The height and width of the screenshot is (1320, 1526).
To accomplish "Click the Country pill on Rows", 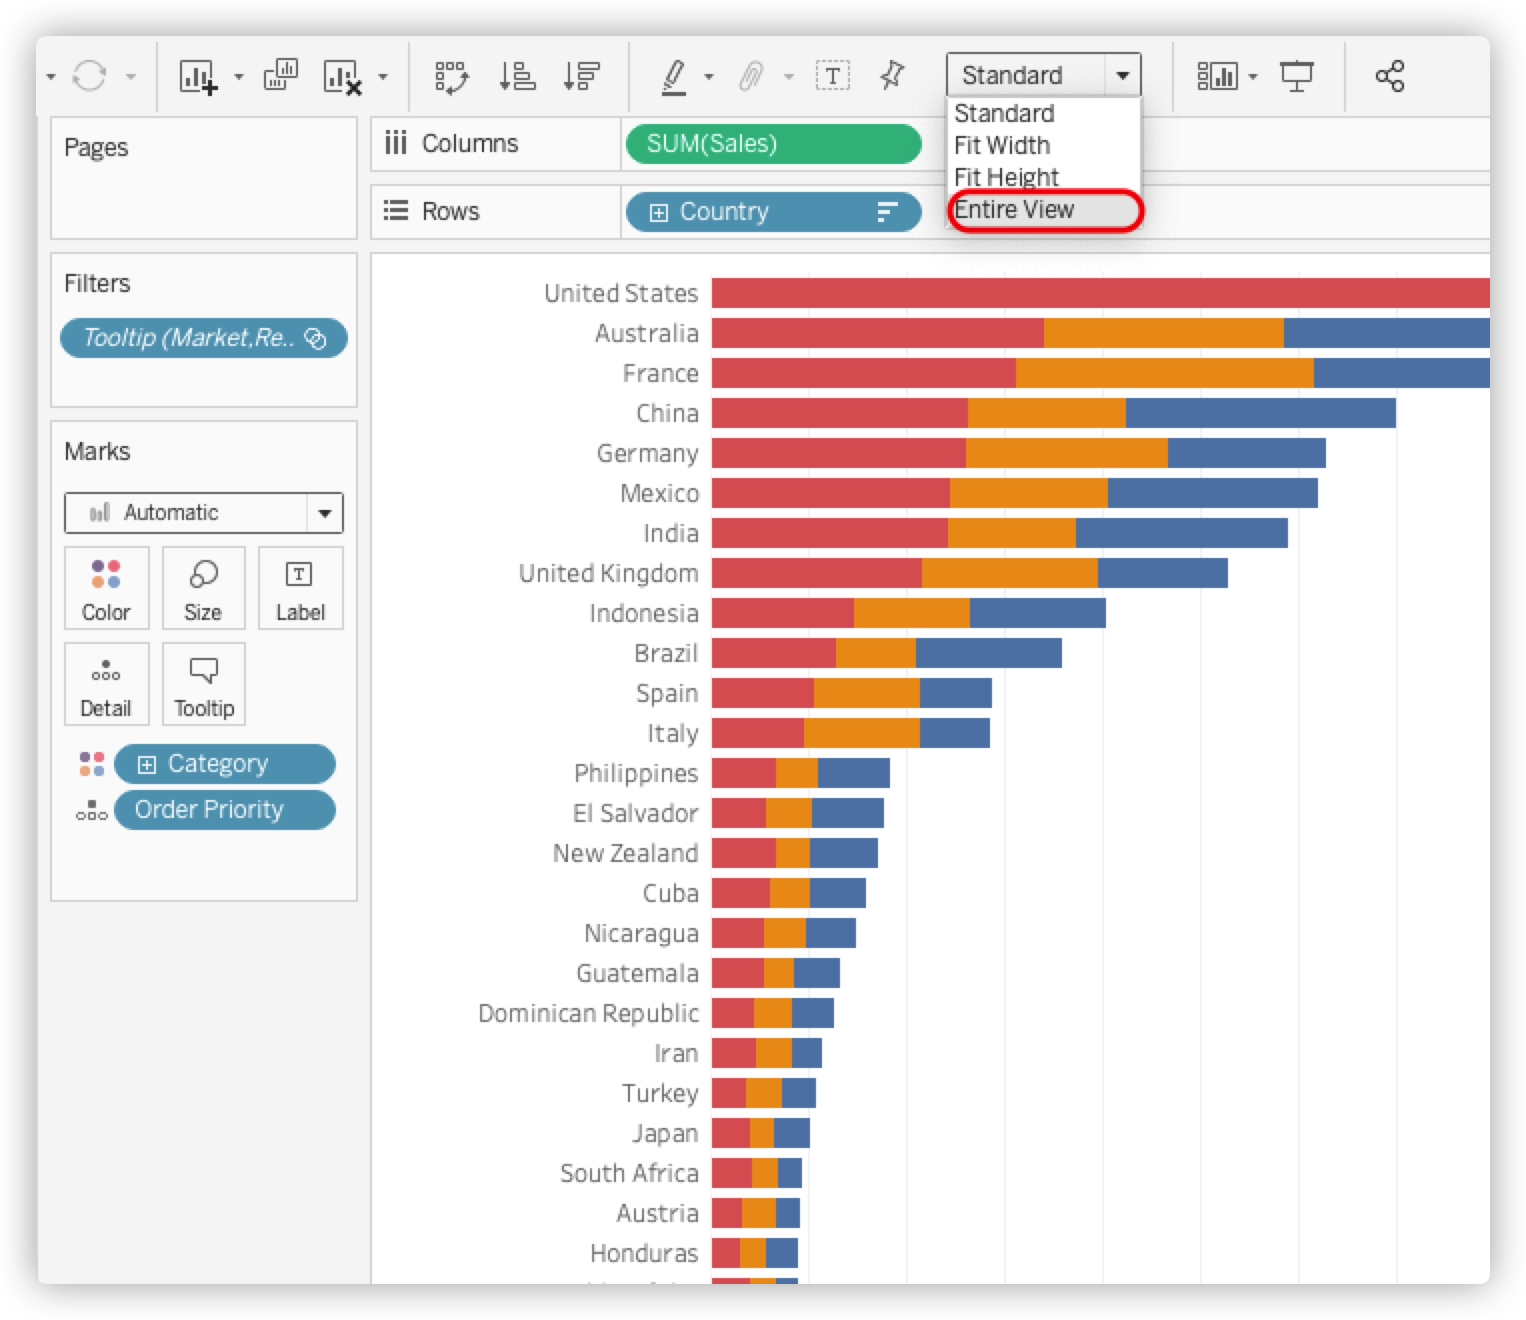I will tap(773, 212).
